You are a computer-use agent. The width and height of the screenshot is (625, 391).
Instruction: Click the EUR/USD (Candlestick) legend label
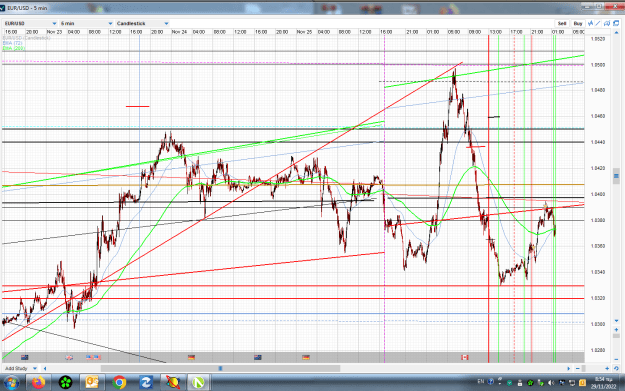pos(26,38)
